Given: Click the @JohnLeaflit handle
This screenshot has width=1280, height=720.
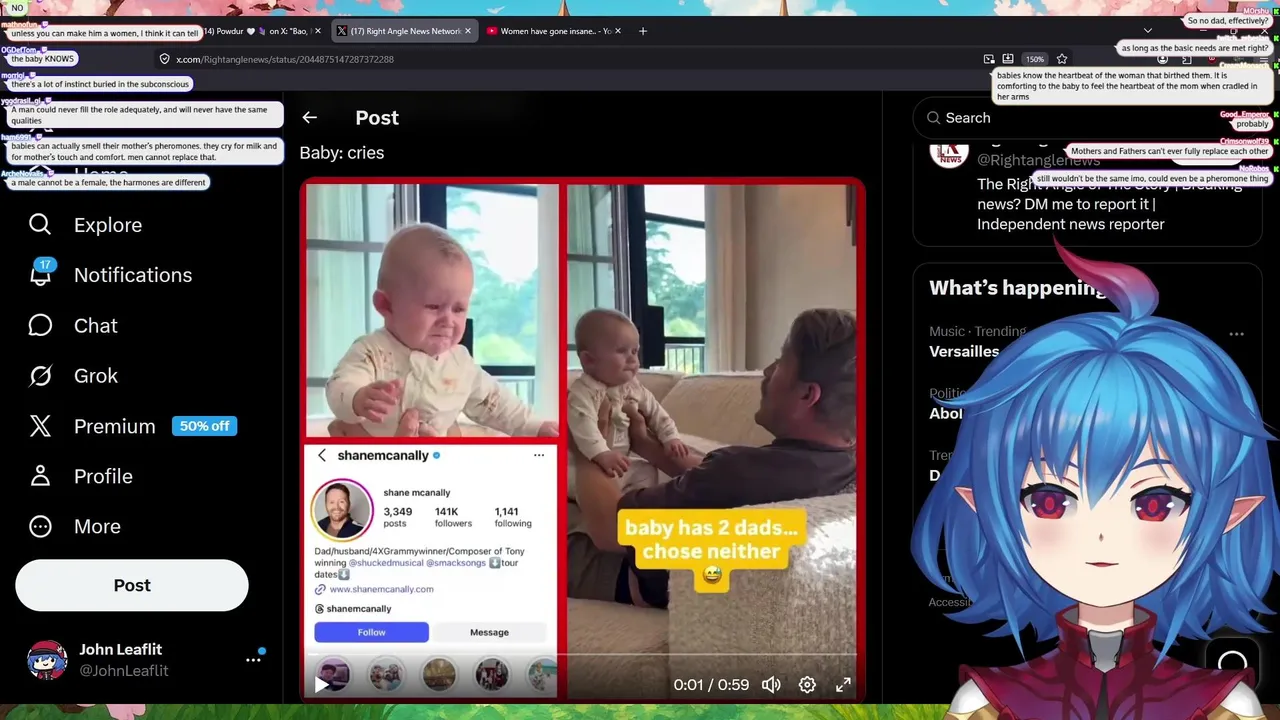Looking at the screenshot, I should (124, 671).
